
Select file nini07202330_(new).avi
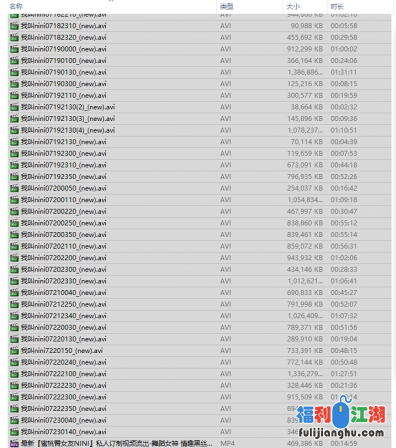click(199, 281)
